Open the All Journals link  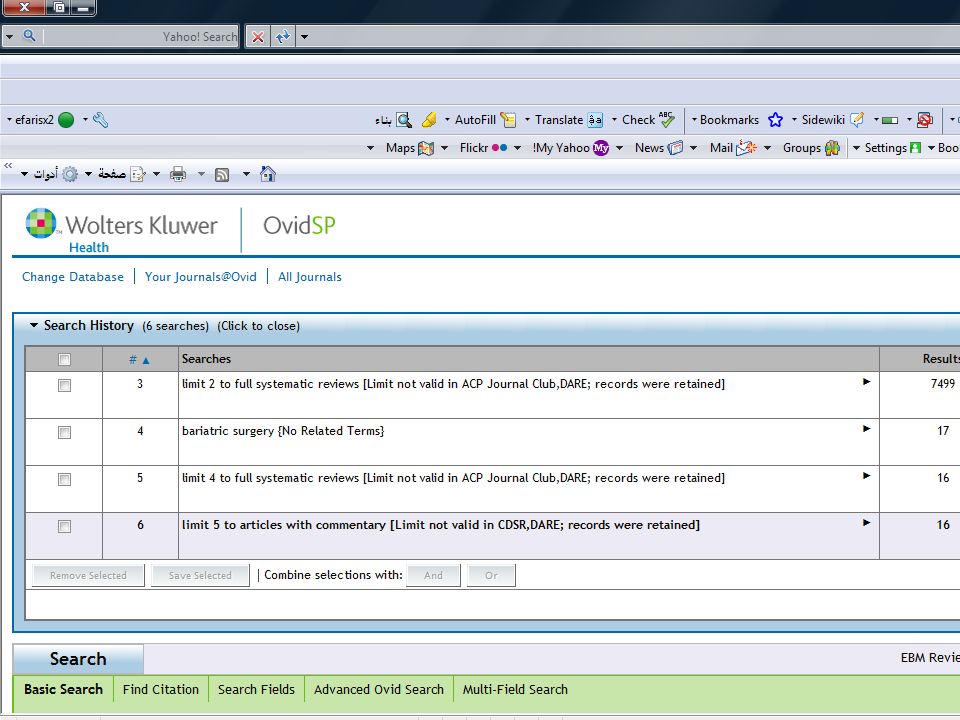click(x=310, y=277)
